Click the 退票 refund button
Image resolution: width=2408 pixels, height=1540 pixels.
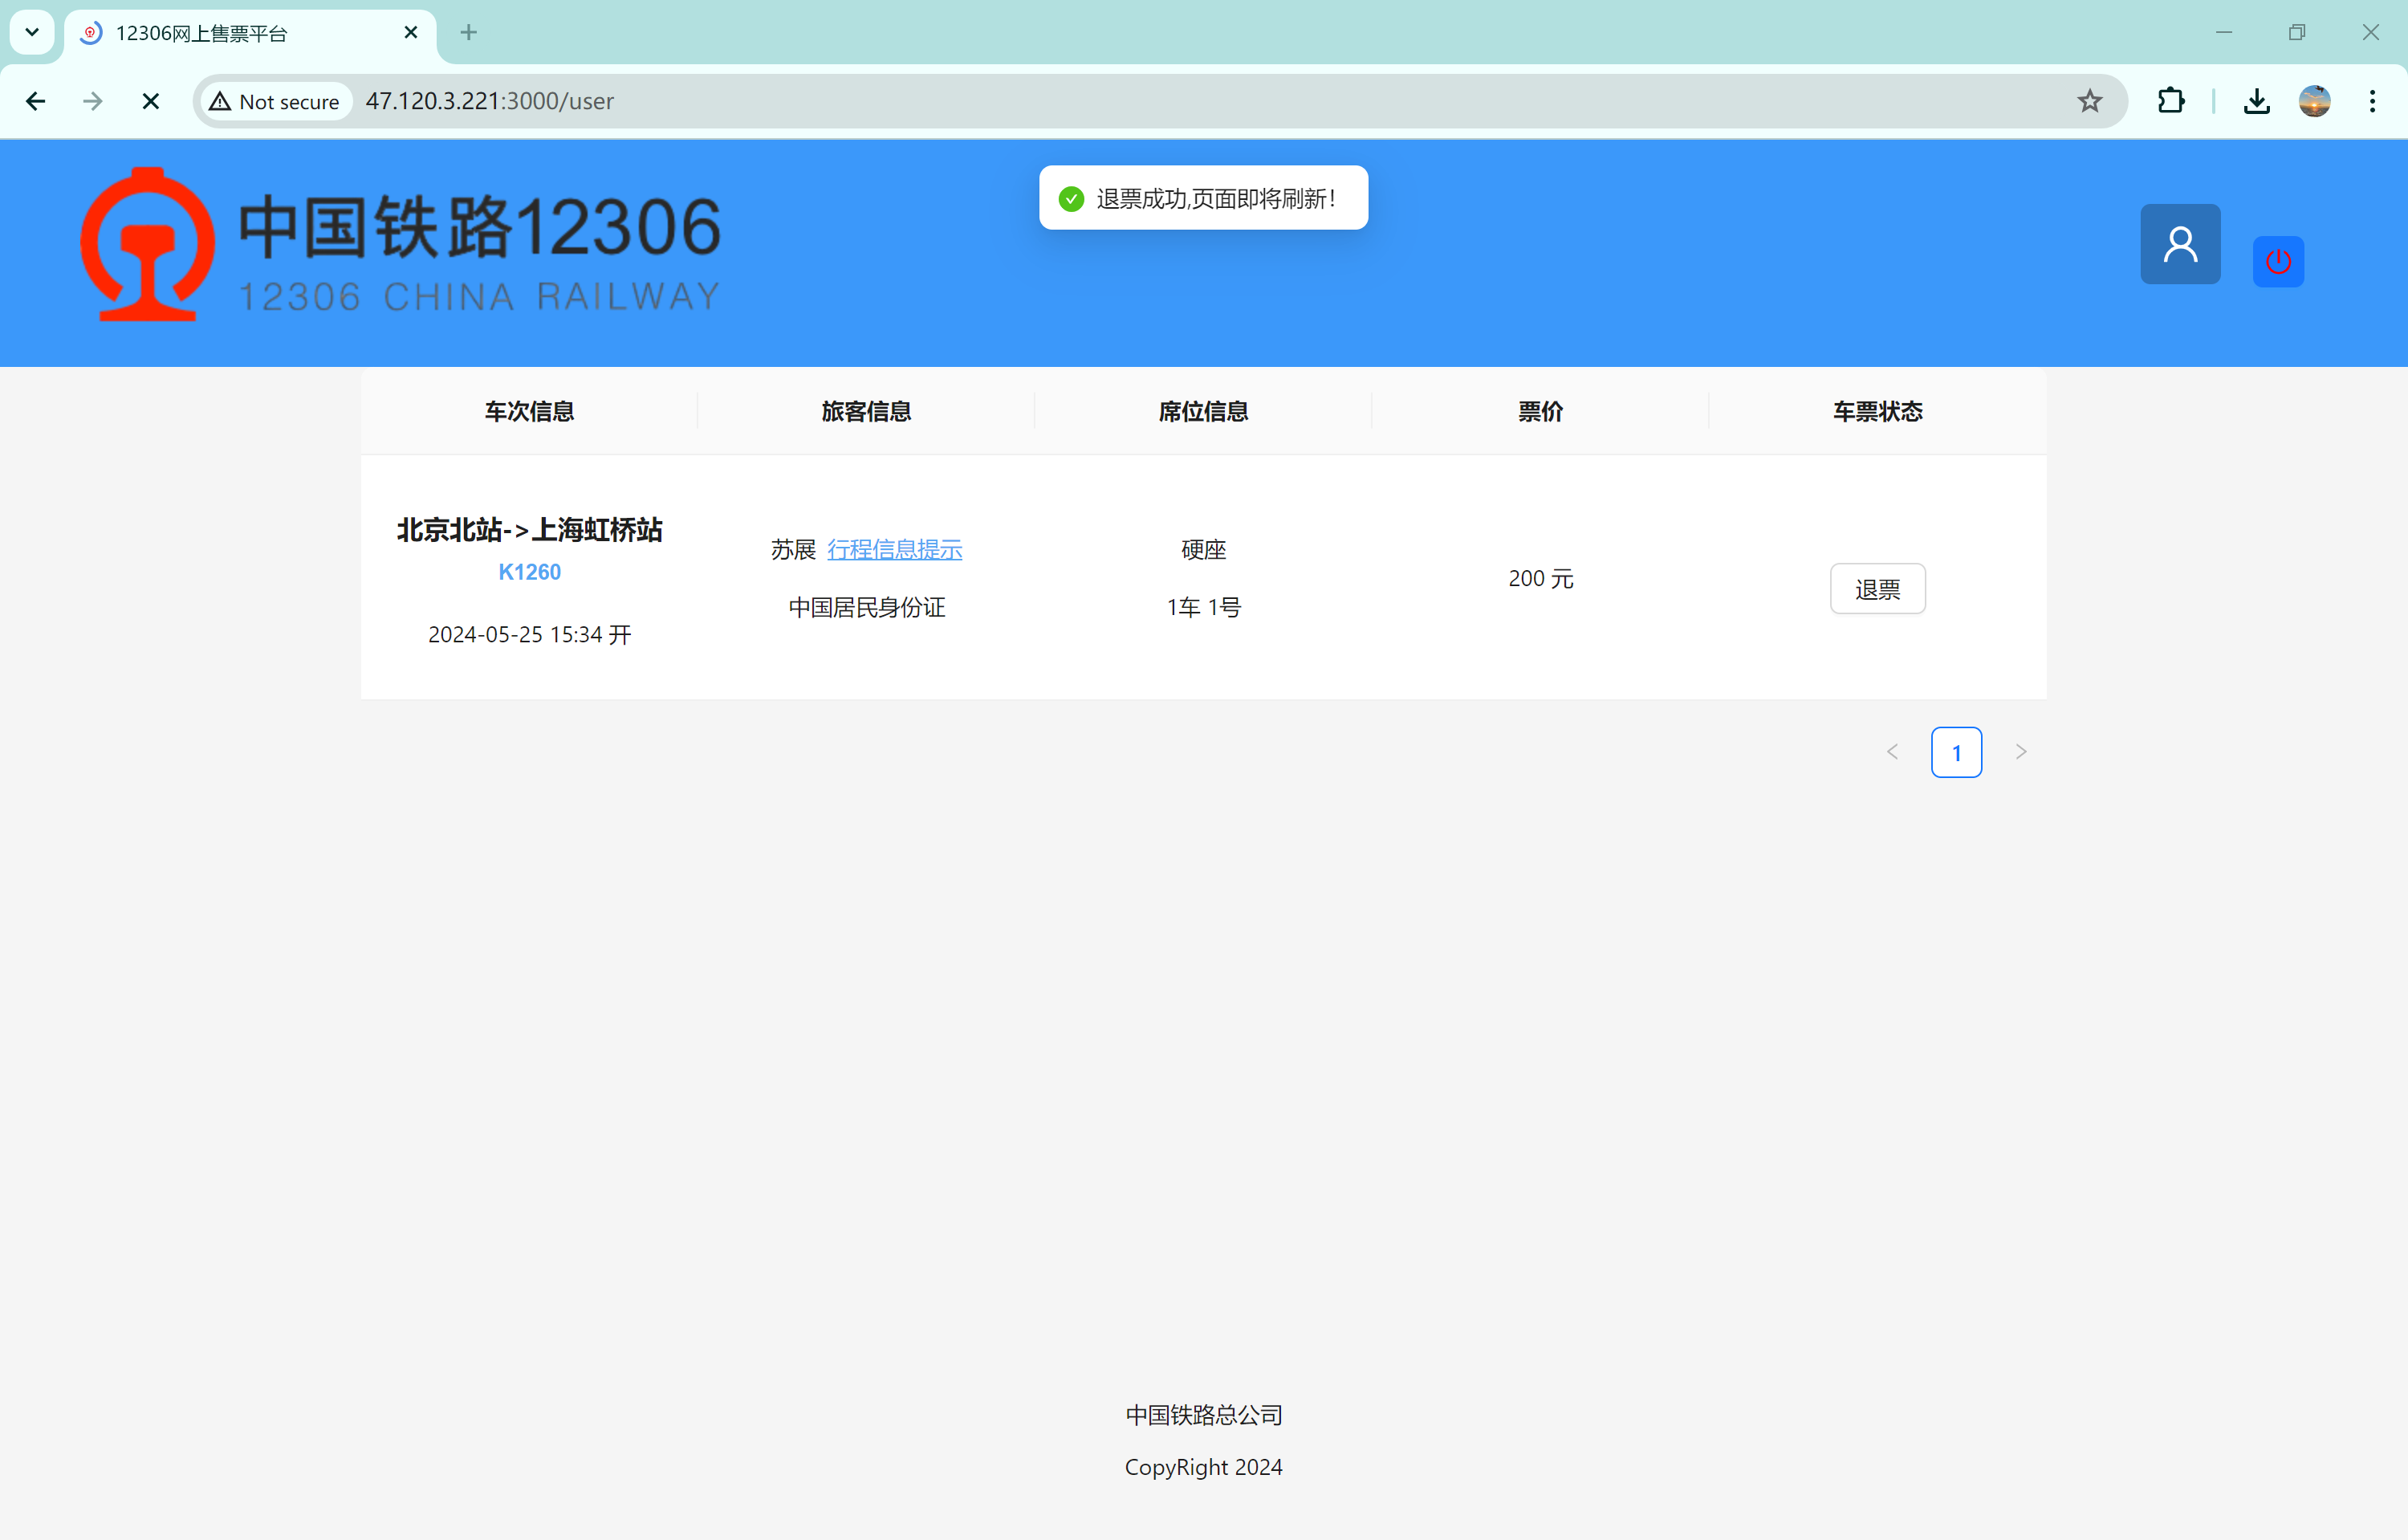click(x=1877, y=589)
